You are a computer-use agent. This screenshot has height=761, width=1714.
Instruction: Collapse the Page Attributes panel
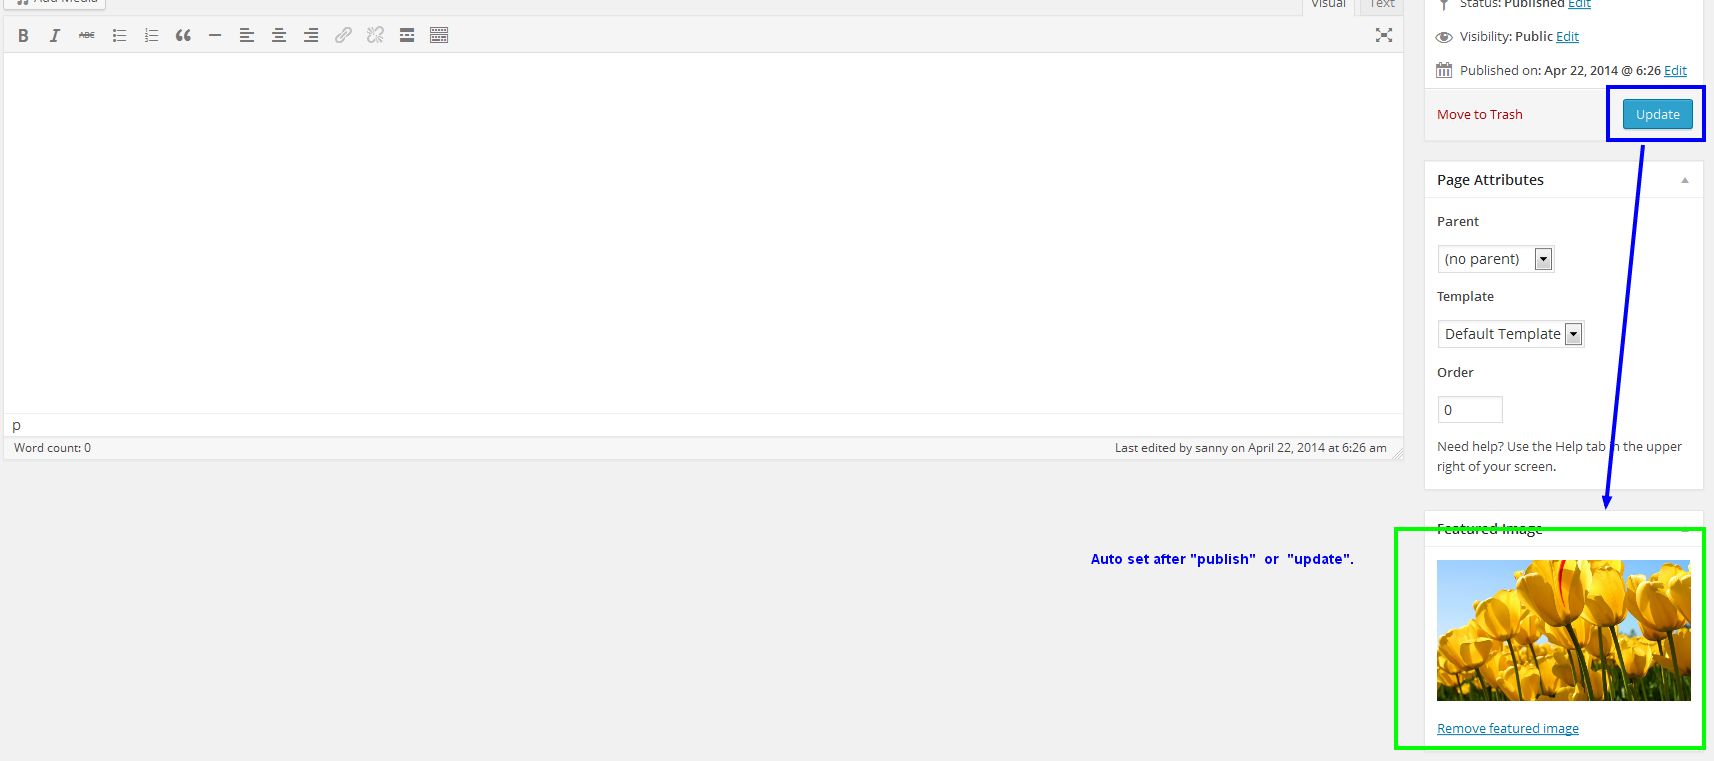tap(1685, 180)
